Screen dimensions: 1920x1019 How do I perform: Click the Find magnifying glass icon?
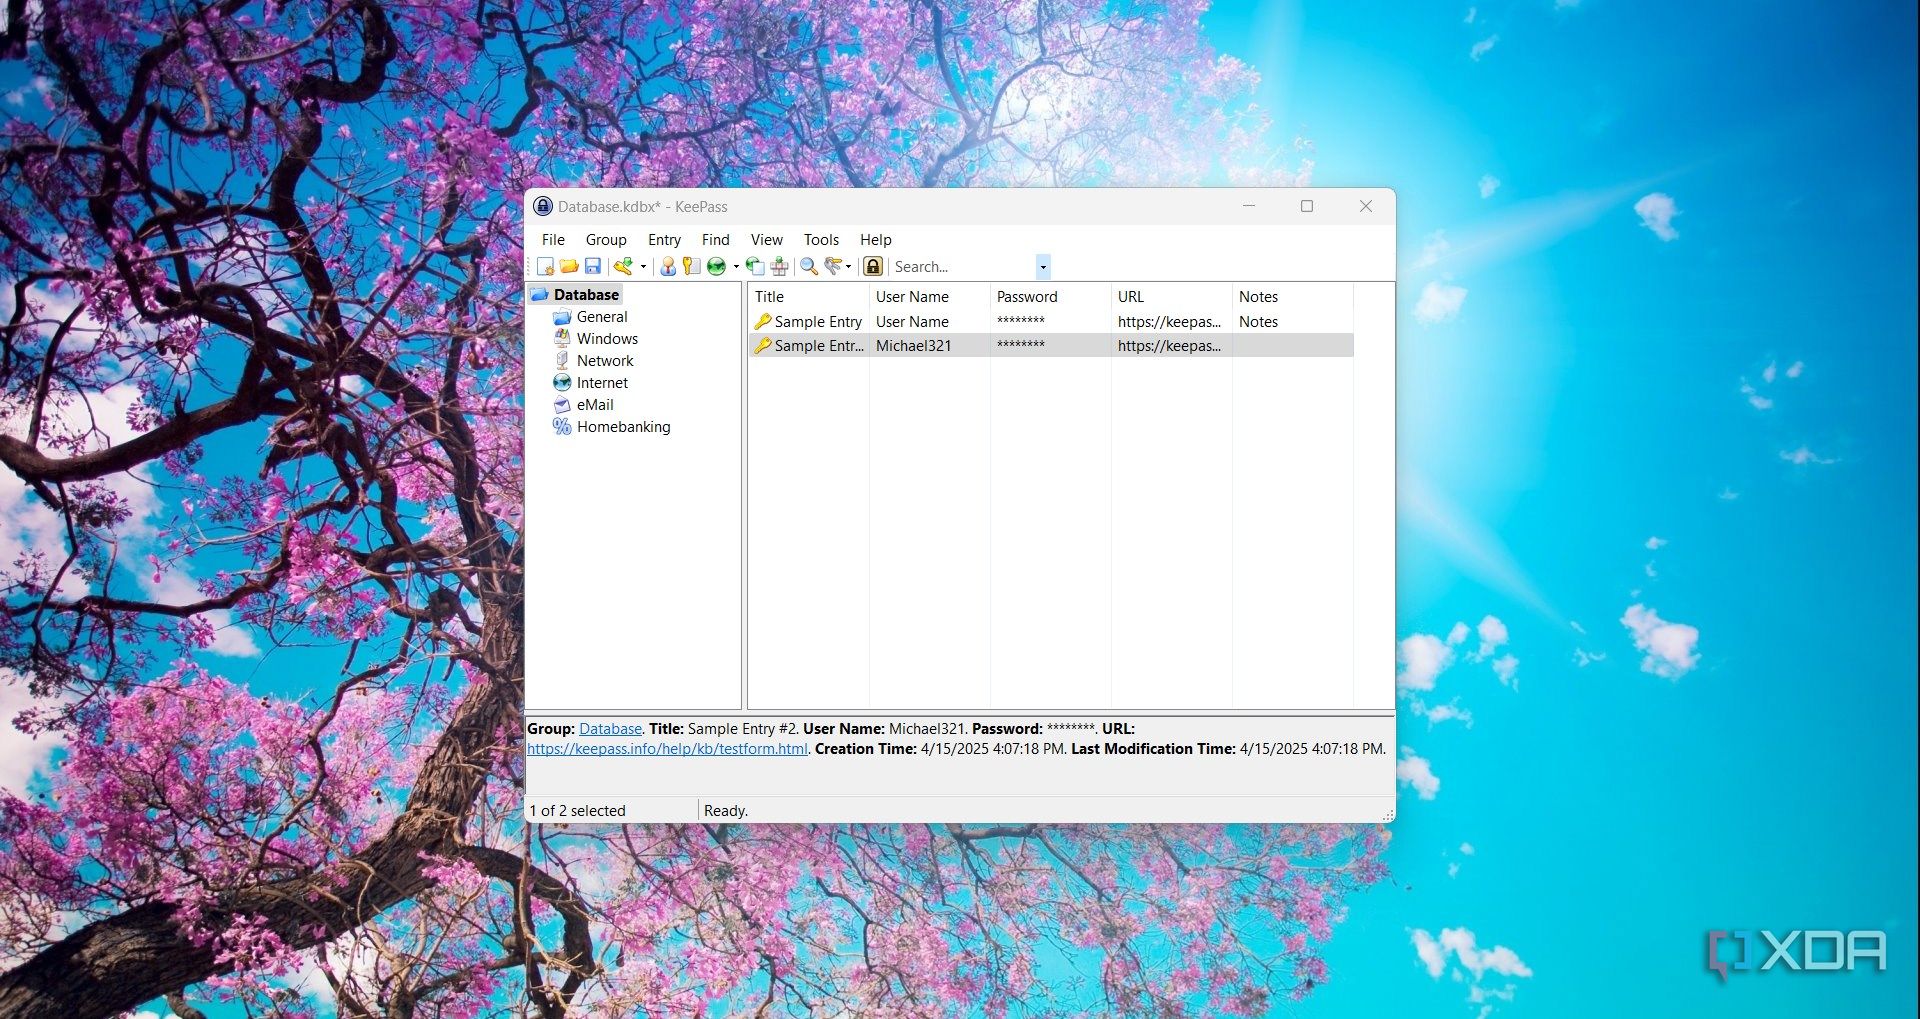(809, 266)
